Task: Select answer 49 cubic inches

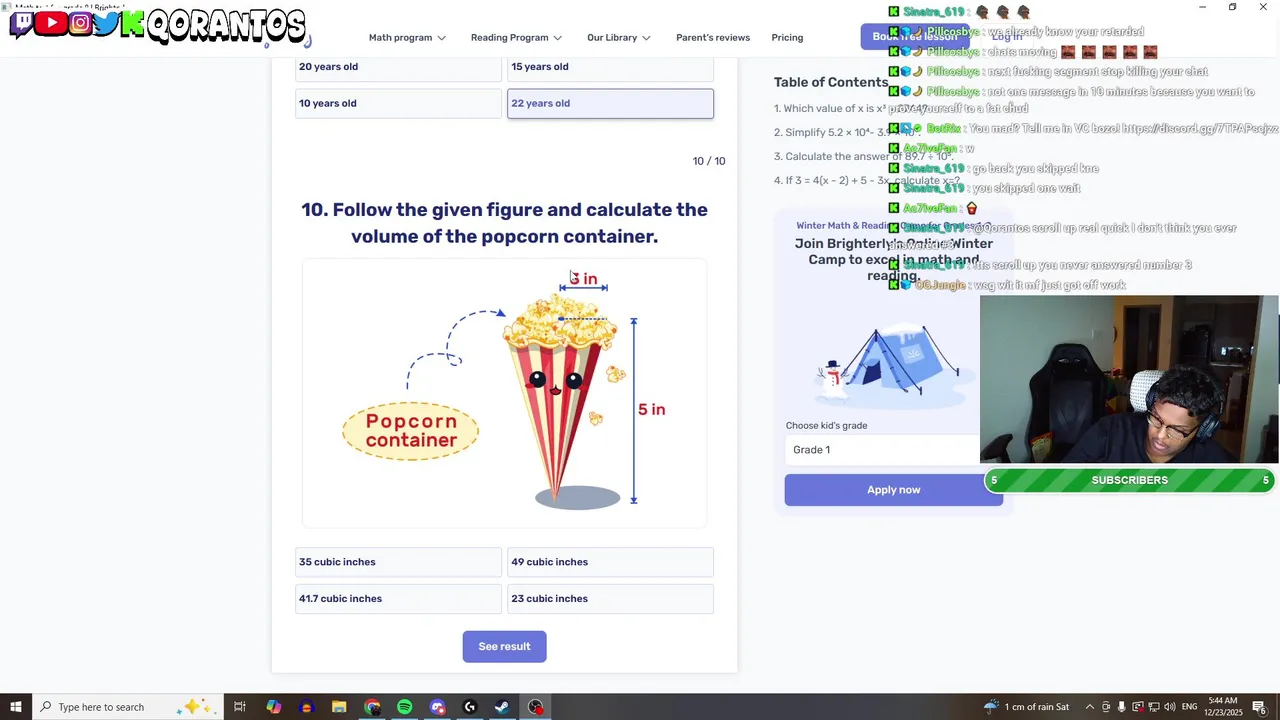Action: [x=610, y=562]
